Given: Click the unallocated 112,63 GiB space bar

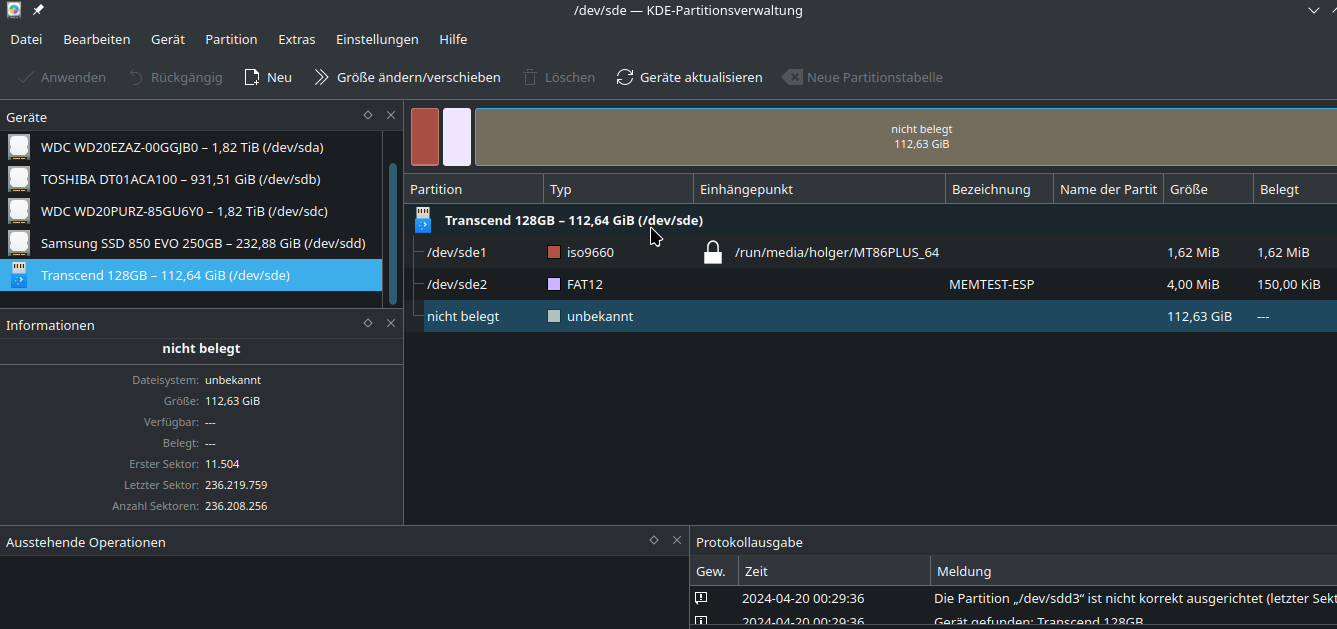Looking at the screenshot, I should (905, 137).
